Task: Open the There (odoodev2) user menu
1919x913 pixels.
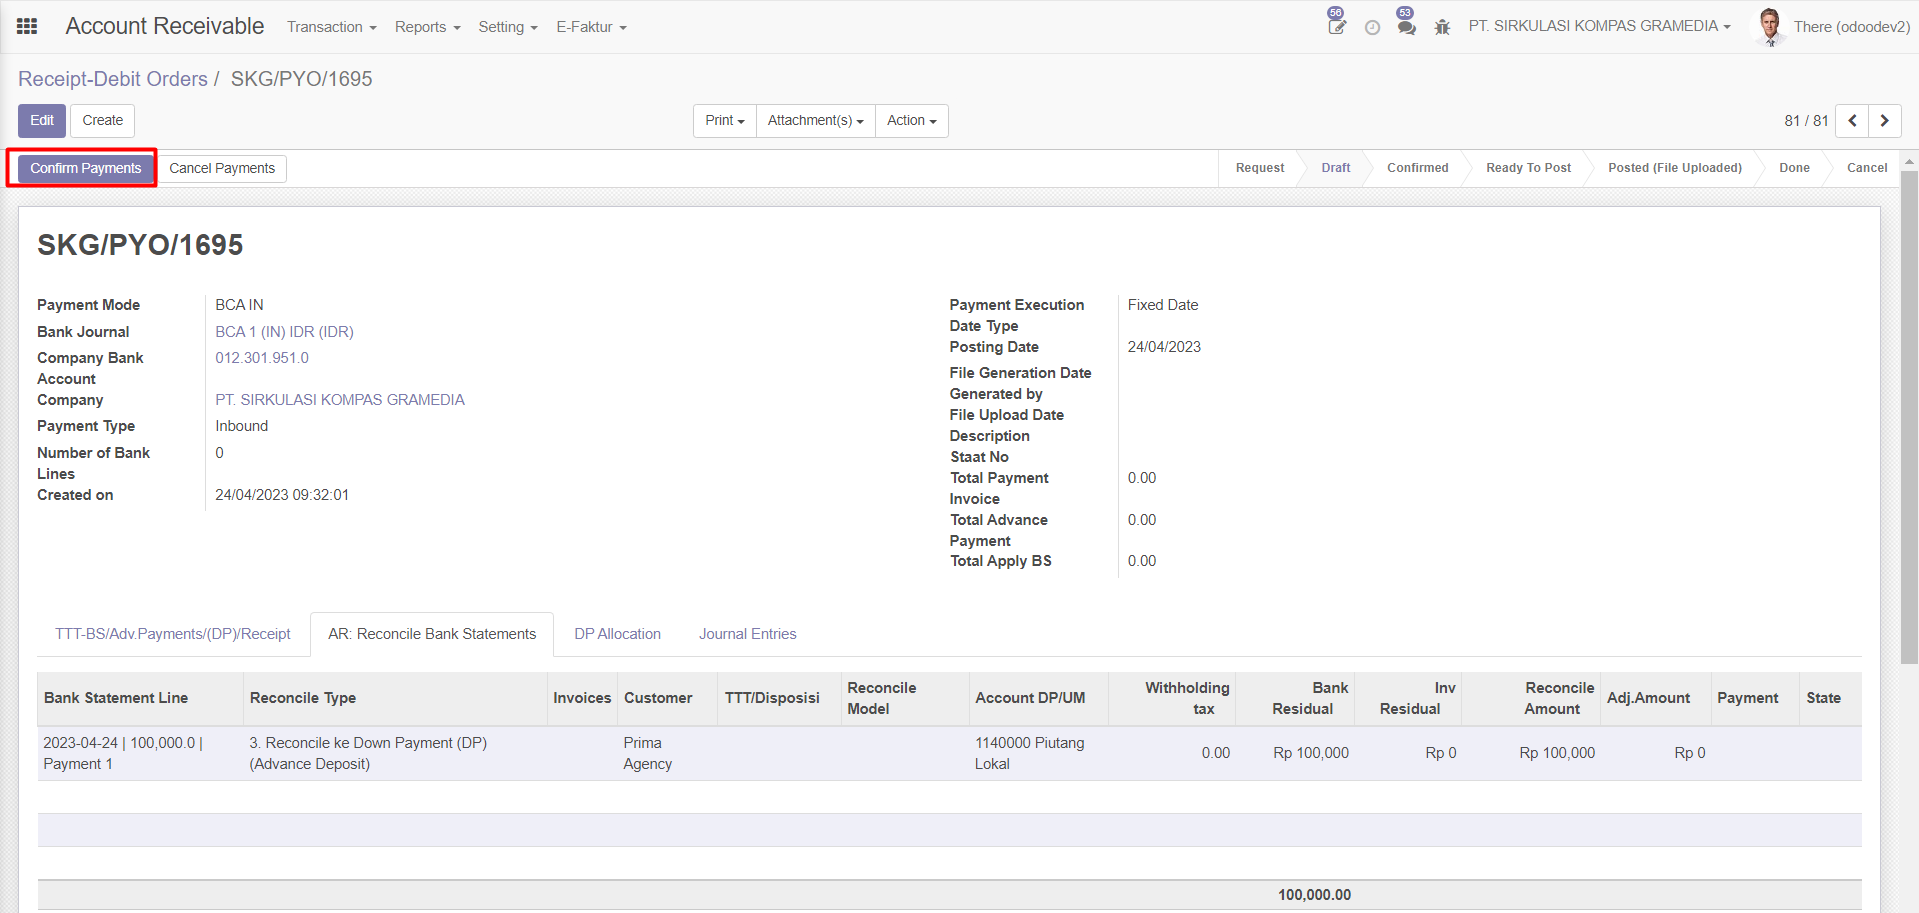Action: (x=1851, y=27)
